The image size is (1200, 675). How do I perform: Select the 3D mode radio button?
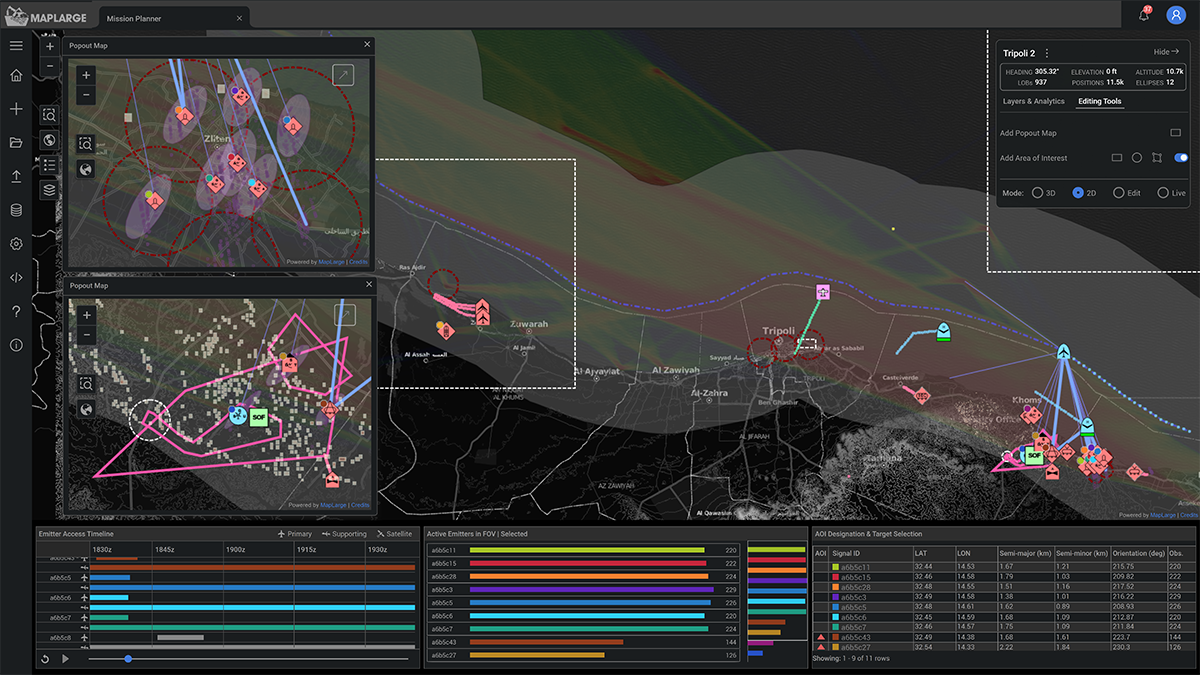pyautogui.click(x=1038, y=192)
